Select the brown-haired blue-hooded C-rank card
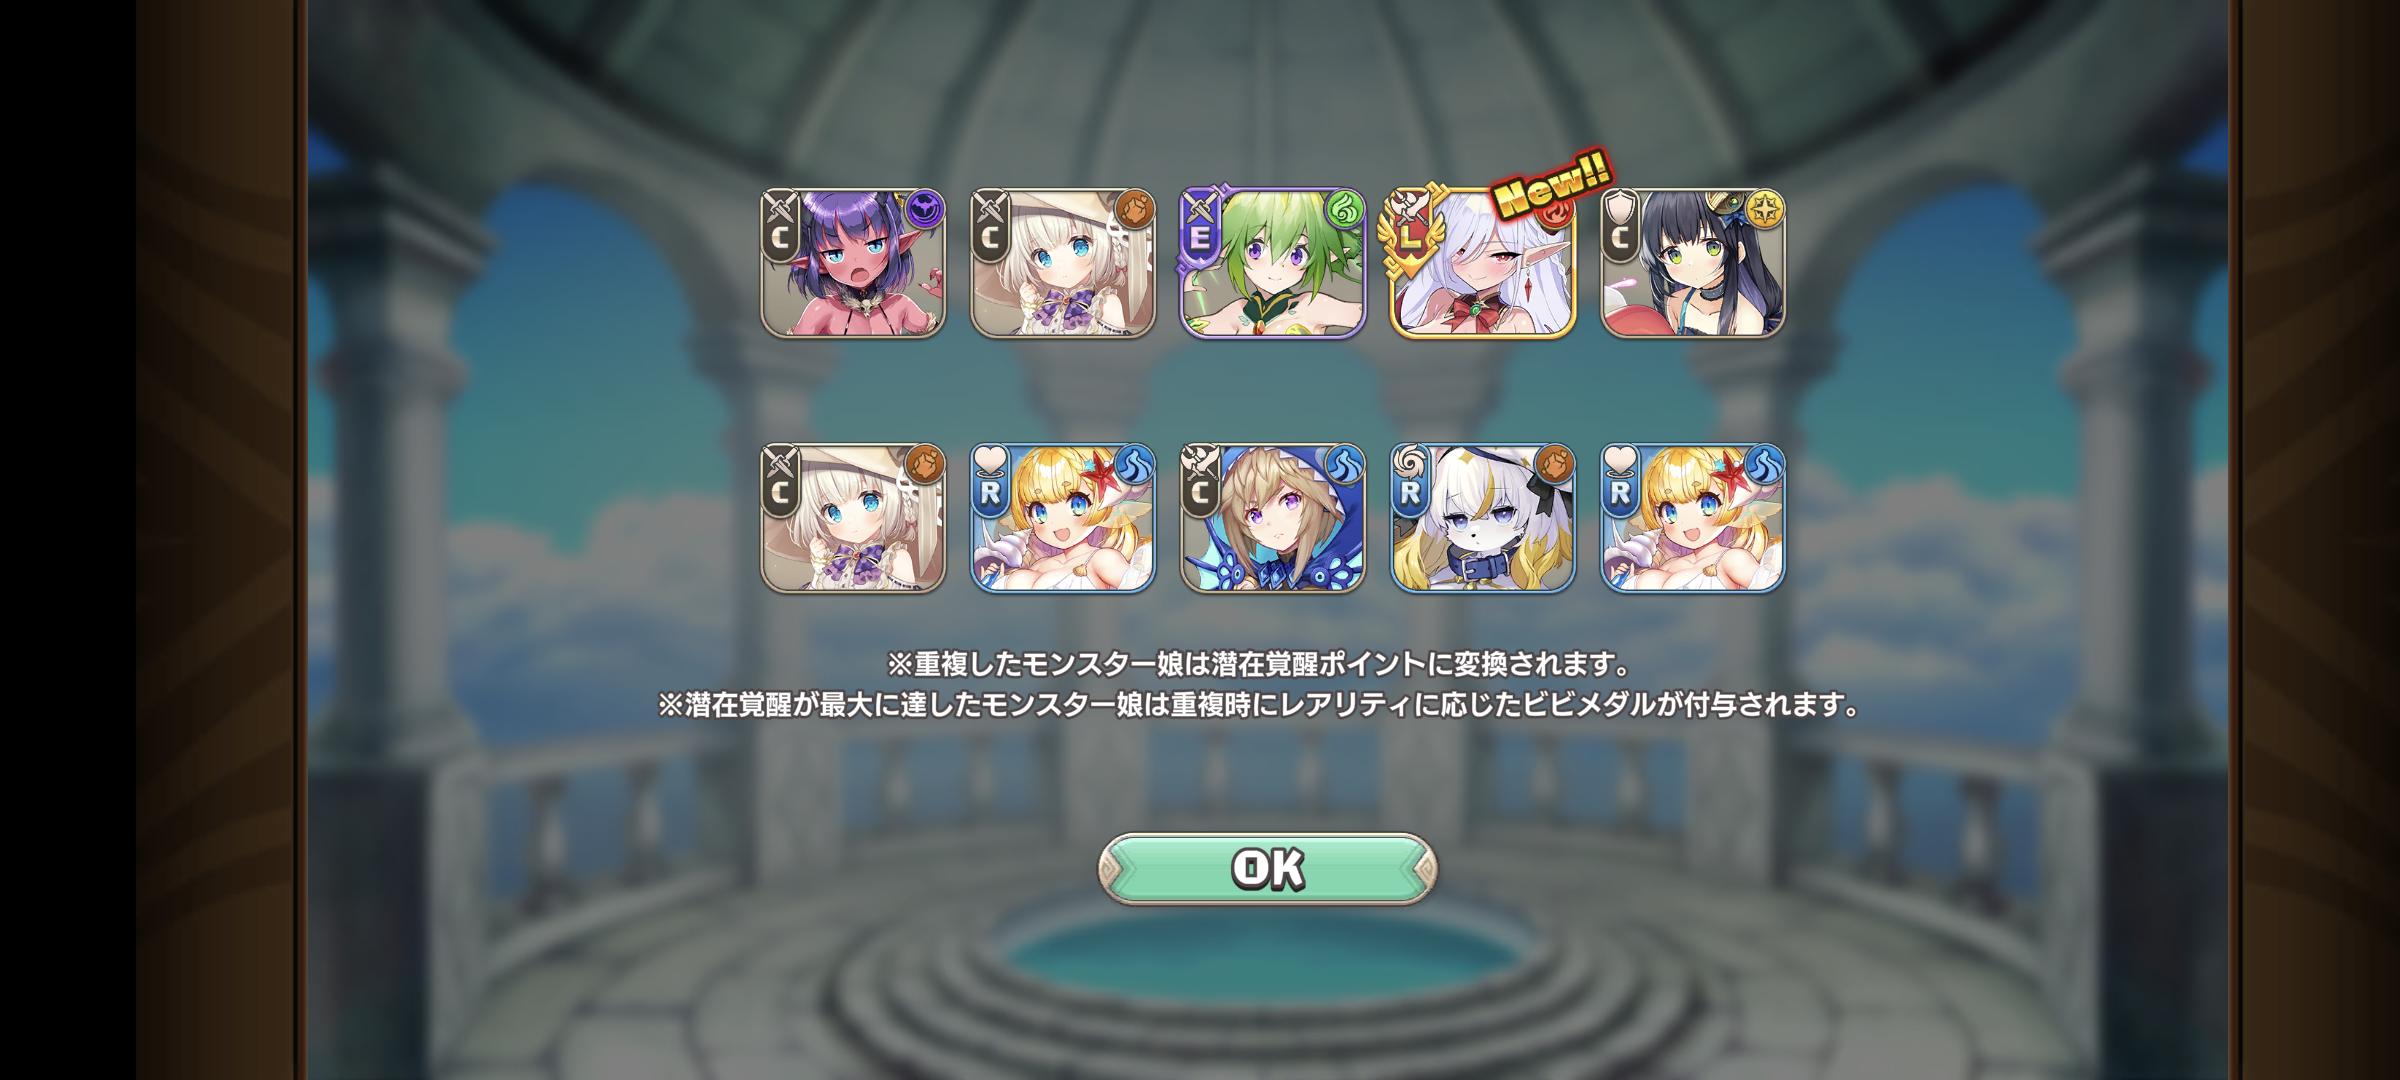Image resolution: width=2400 pixels, height=1080 pixels. click(x=1273, y=518)
